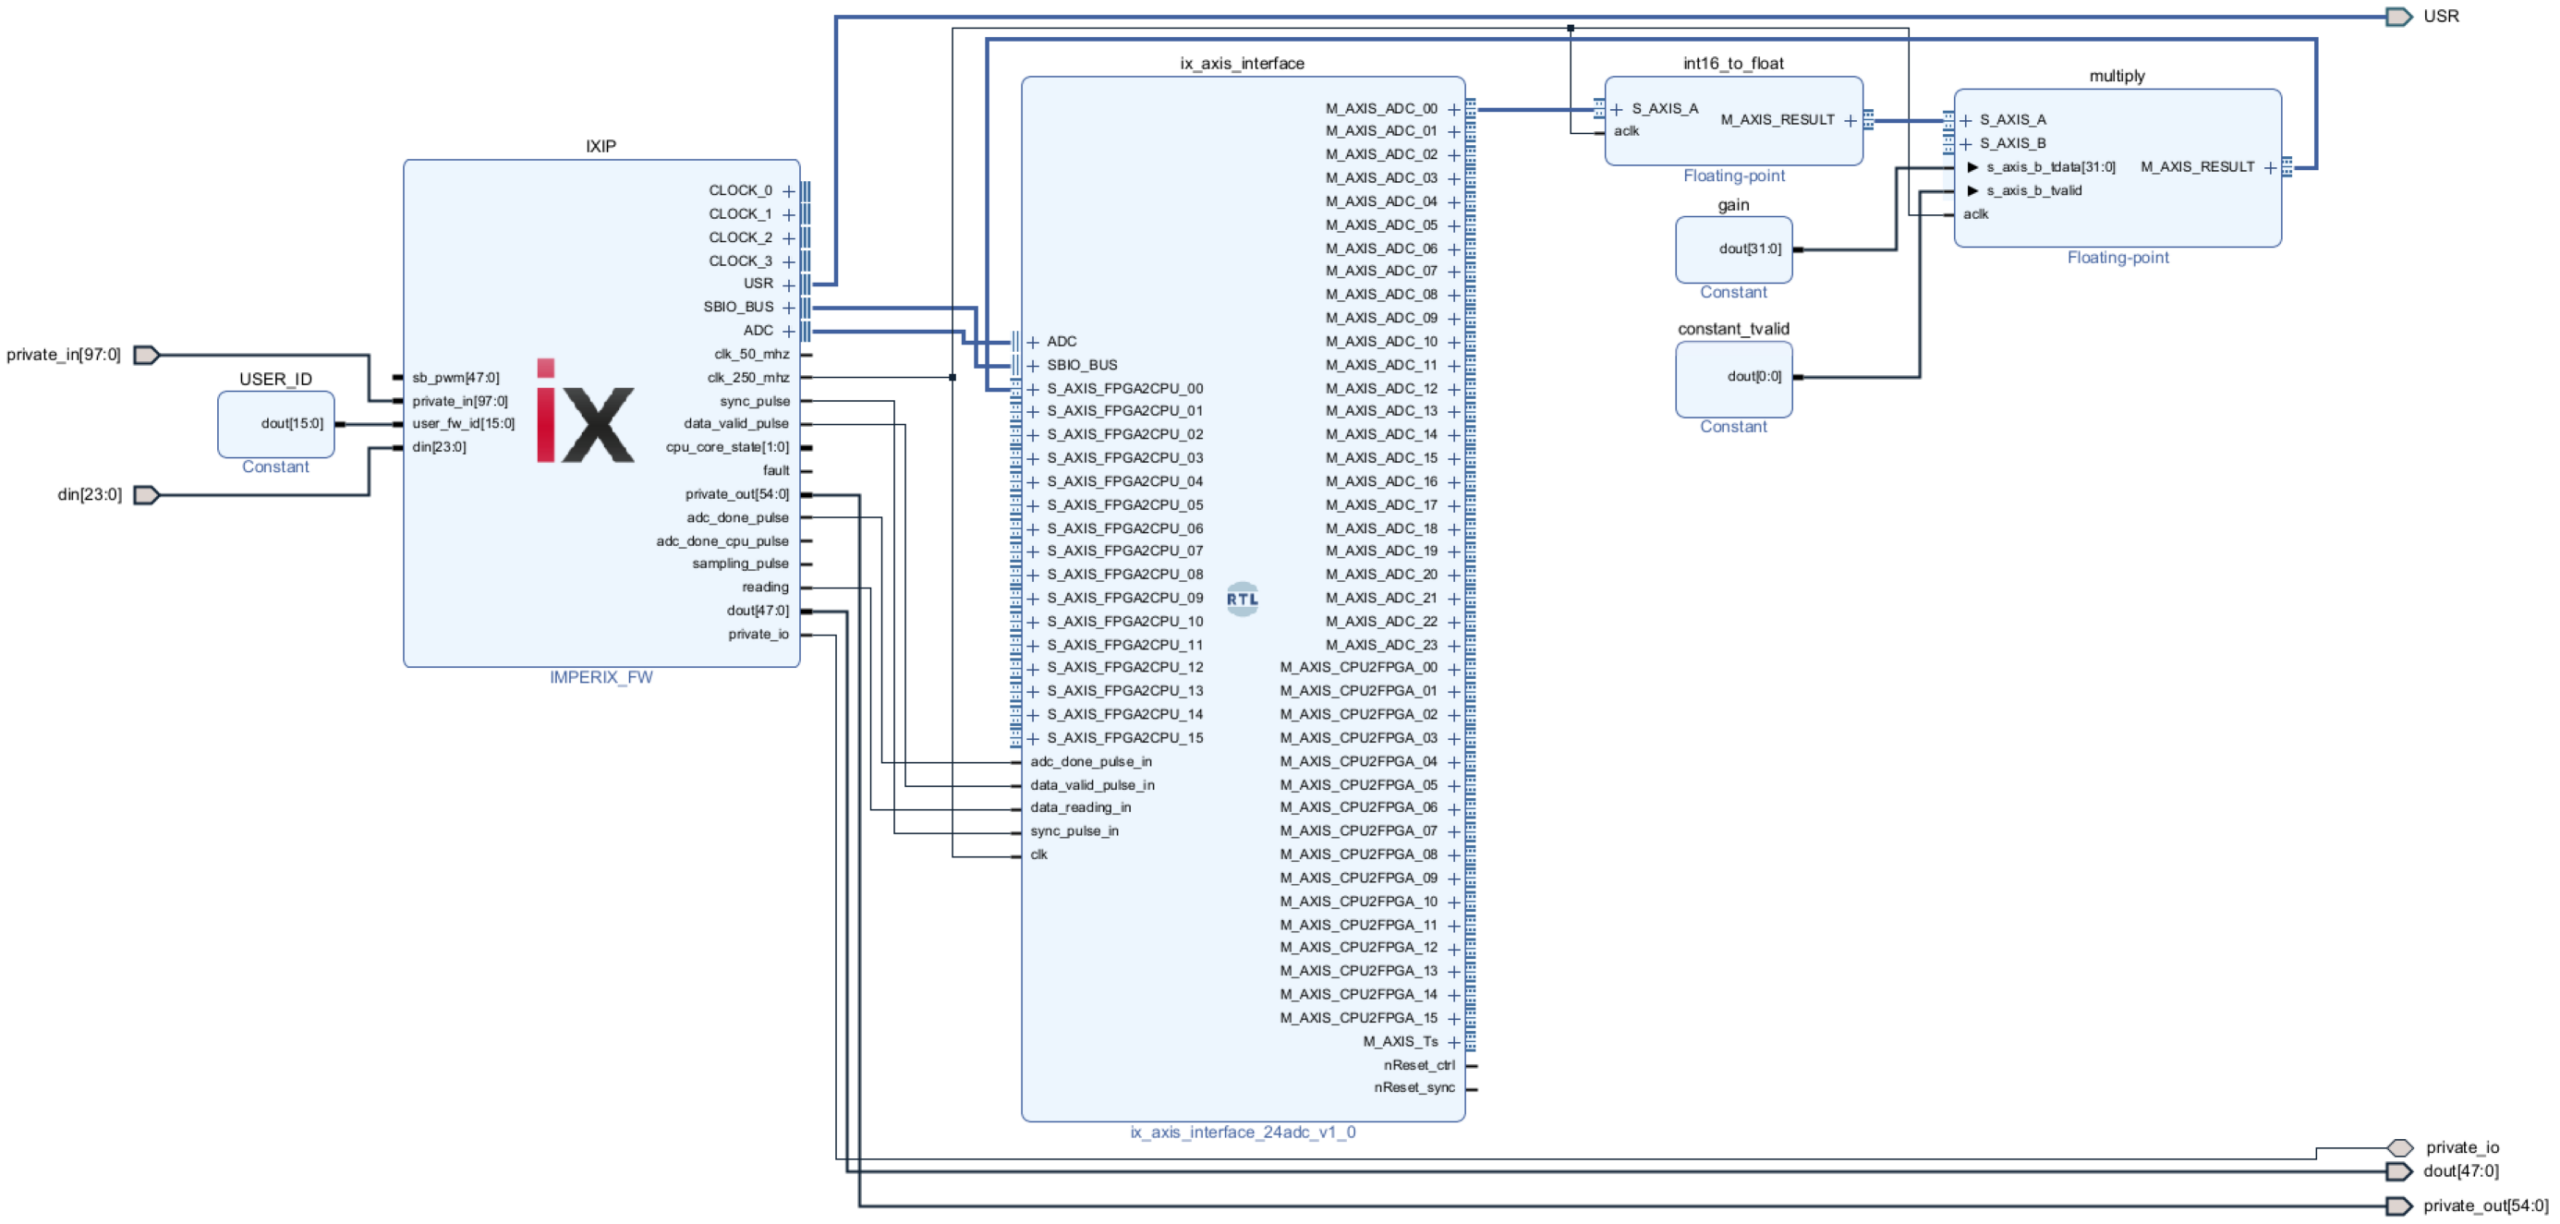
Task: Expand M_AXIS_ADC_00 interface plus sign
Action: [1453, 109]
